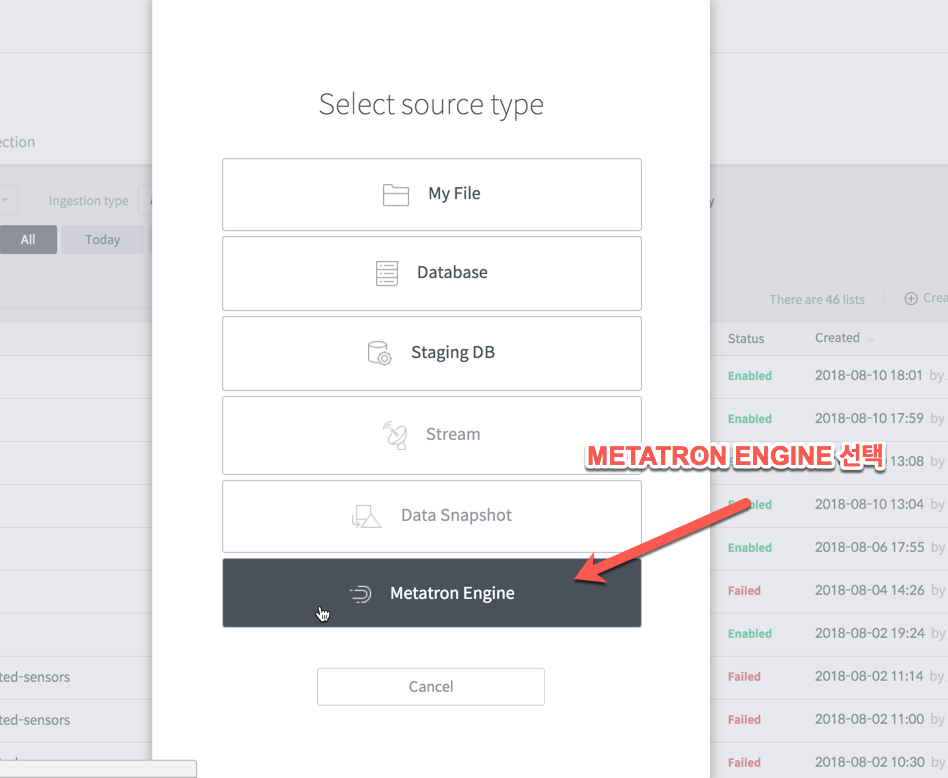Click the Ingestion type filter label
Screen dimensions: 948x778
[88, 201]
